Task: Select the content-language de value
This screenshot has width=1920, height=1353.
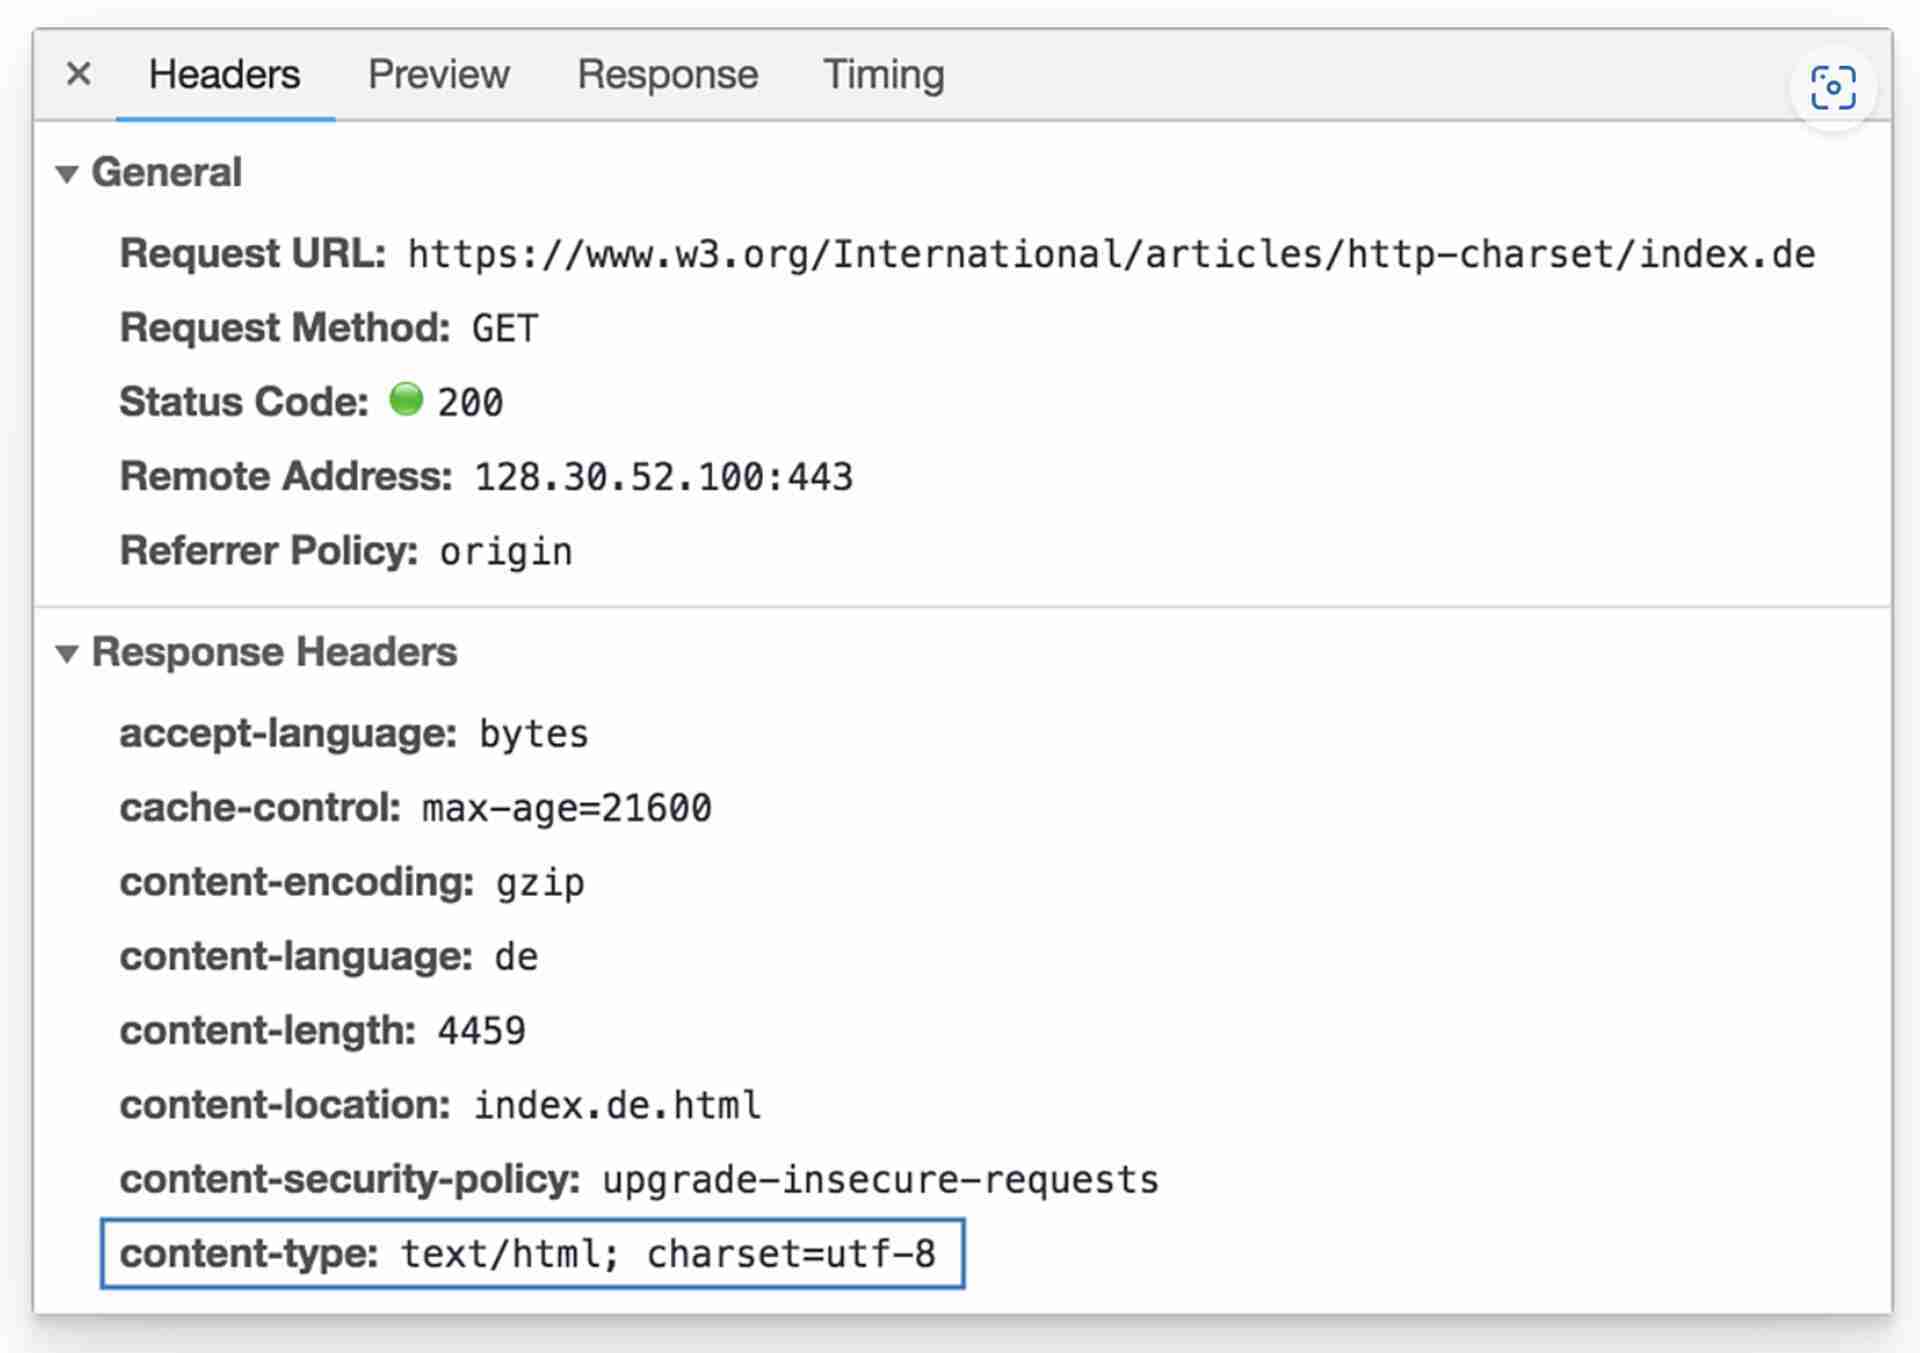Action: click(516, 957)
